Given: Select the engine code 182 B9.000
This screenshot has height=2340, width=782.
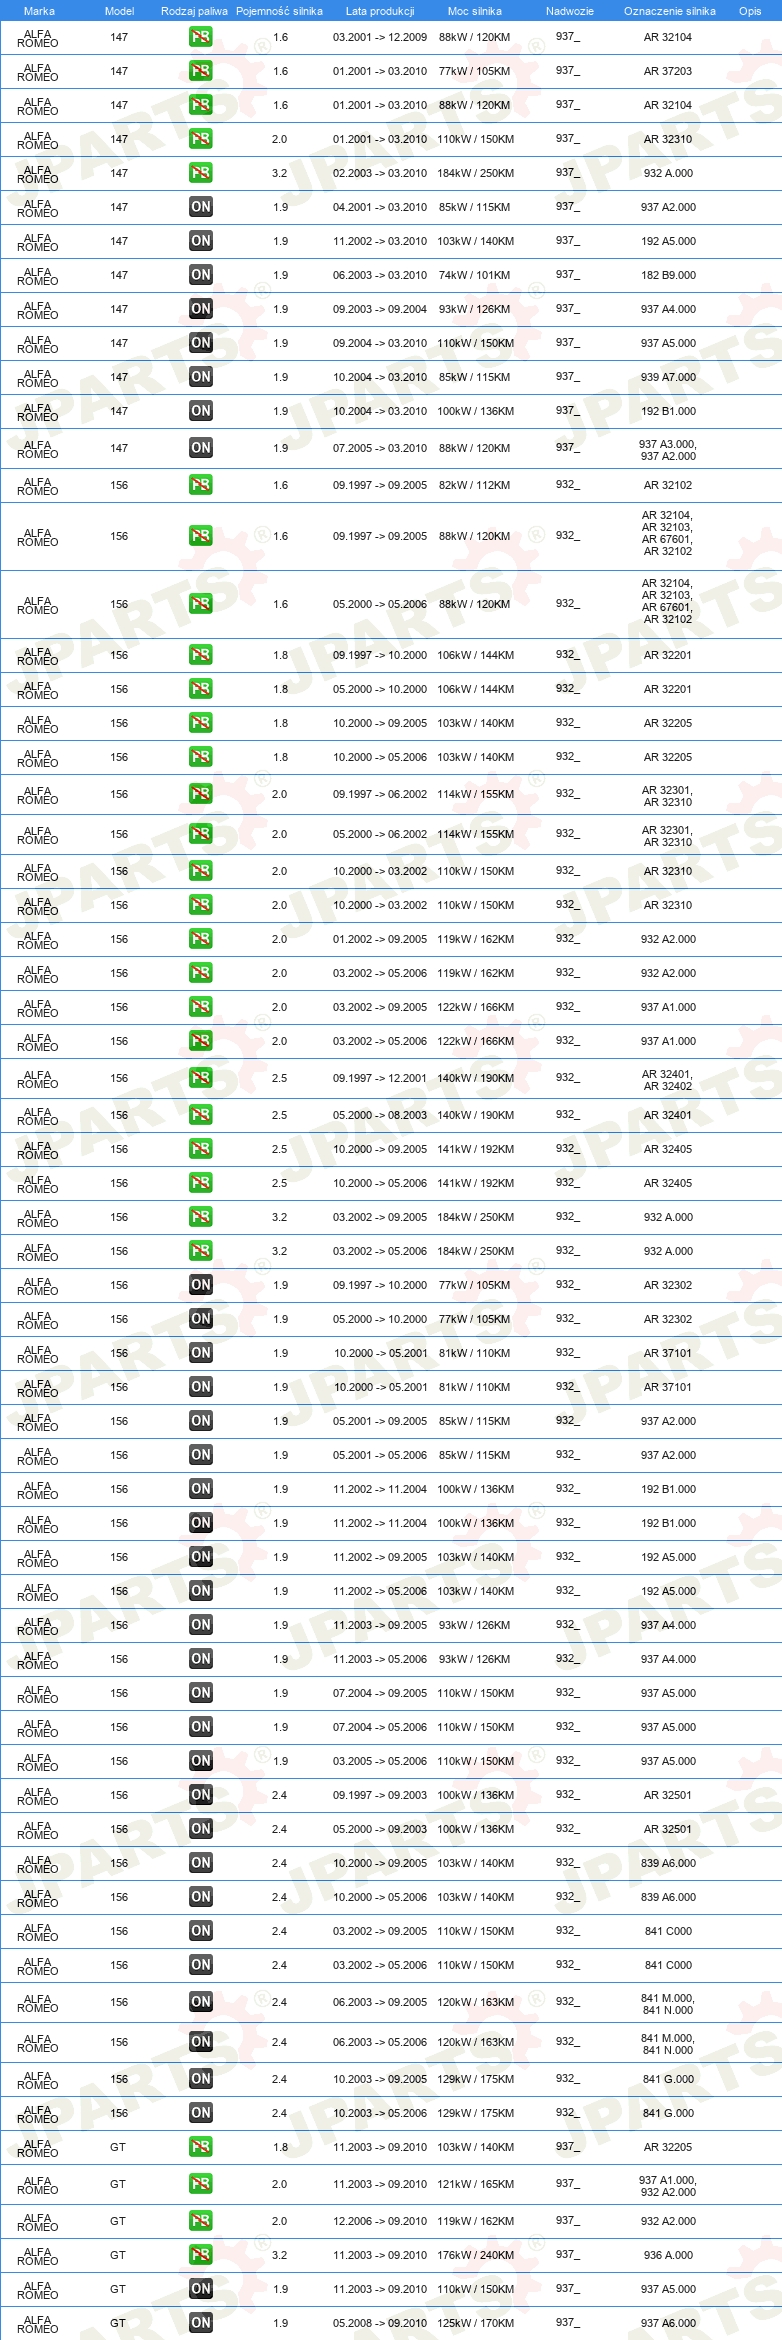Looking at the screenshot, I should (x=668, y=275).
